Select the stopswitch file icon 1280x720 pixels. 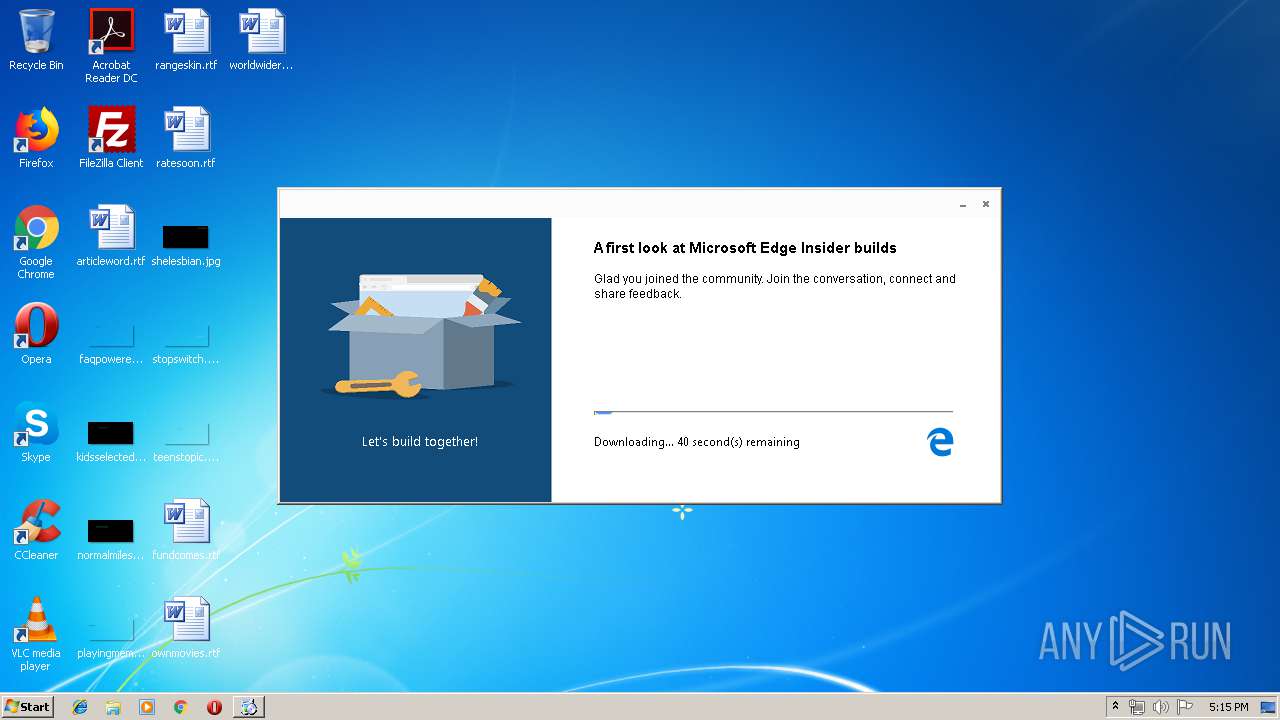click(x=186, y=343)
